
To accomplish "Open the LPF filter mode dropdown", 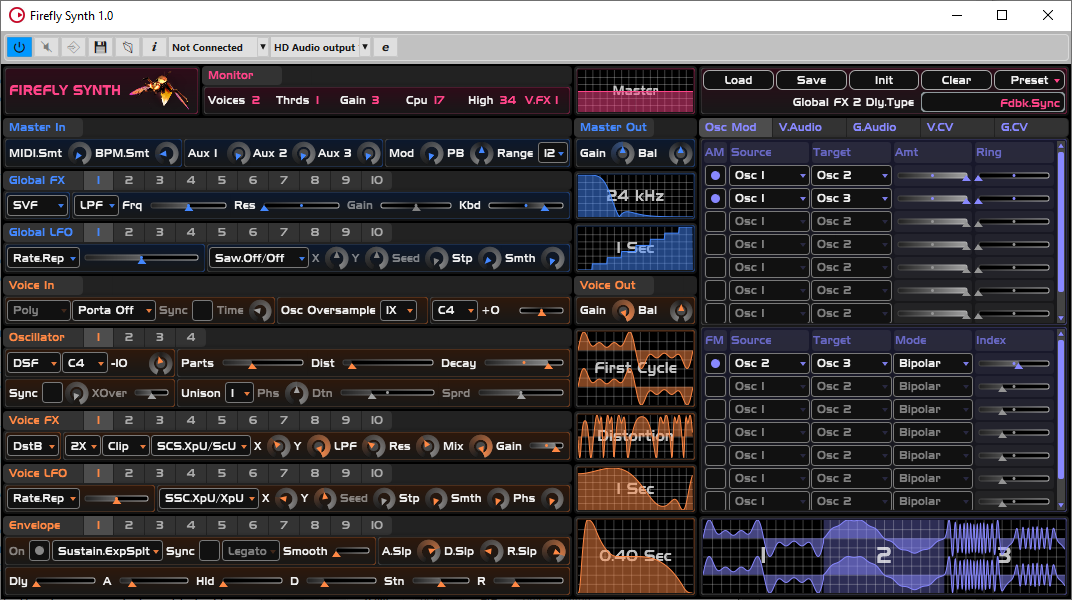I will (x=96, y=206).
